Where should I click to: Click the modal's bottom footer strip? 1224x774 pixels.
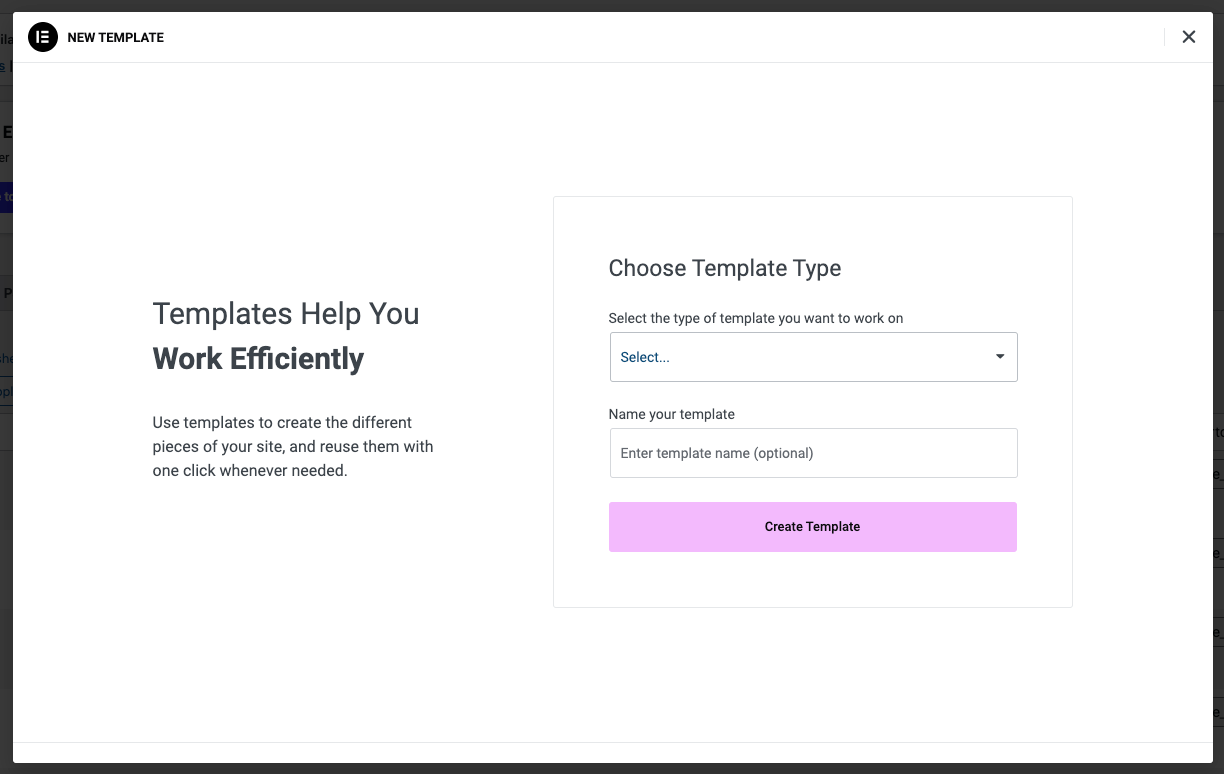612,753
